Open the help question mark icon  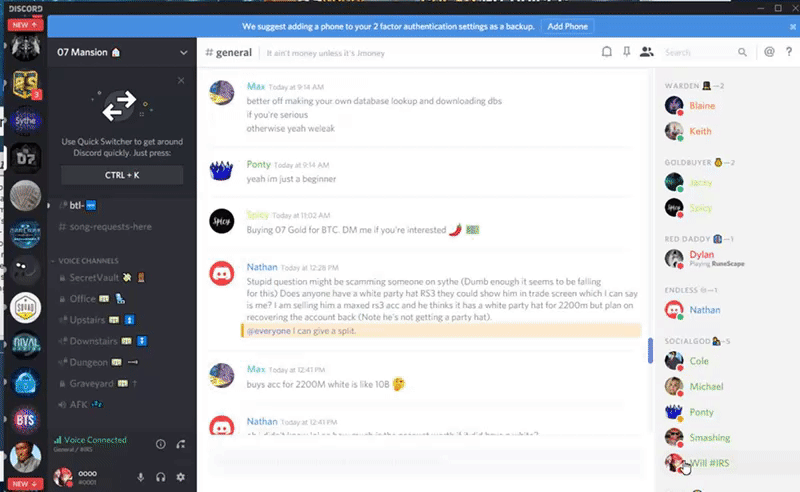(789, 52)
